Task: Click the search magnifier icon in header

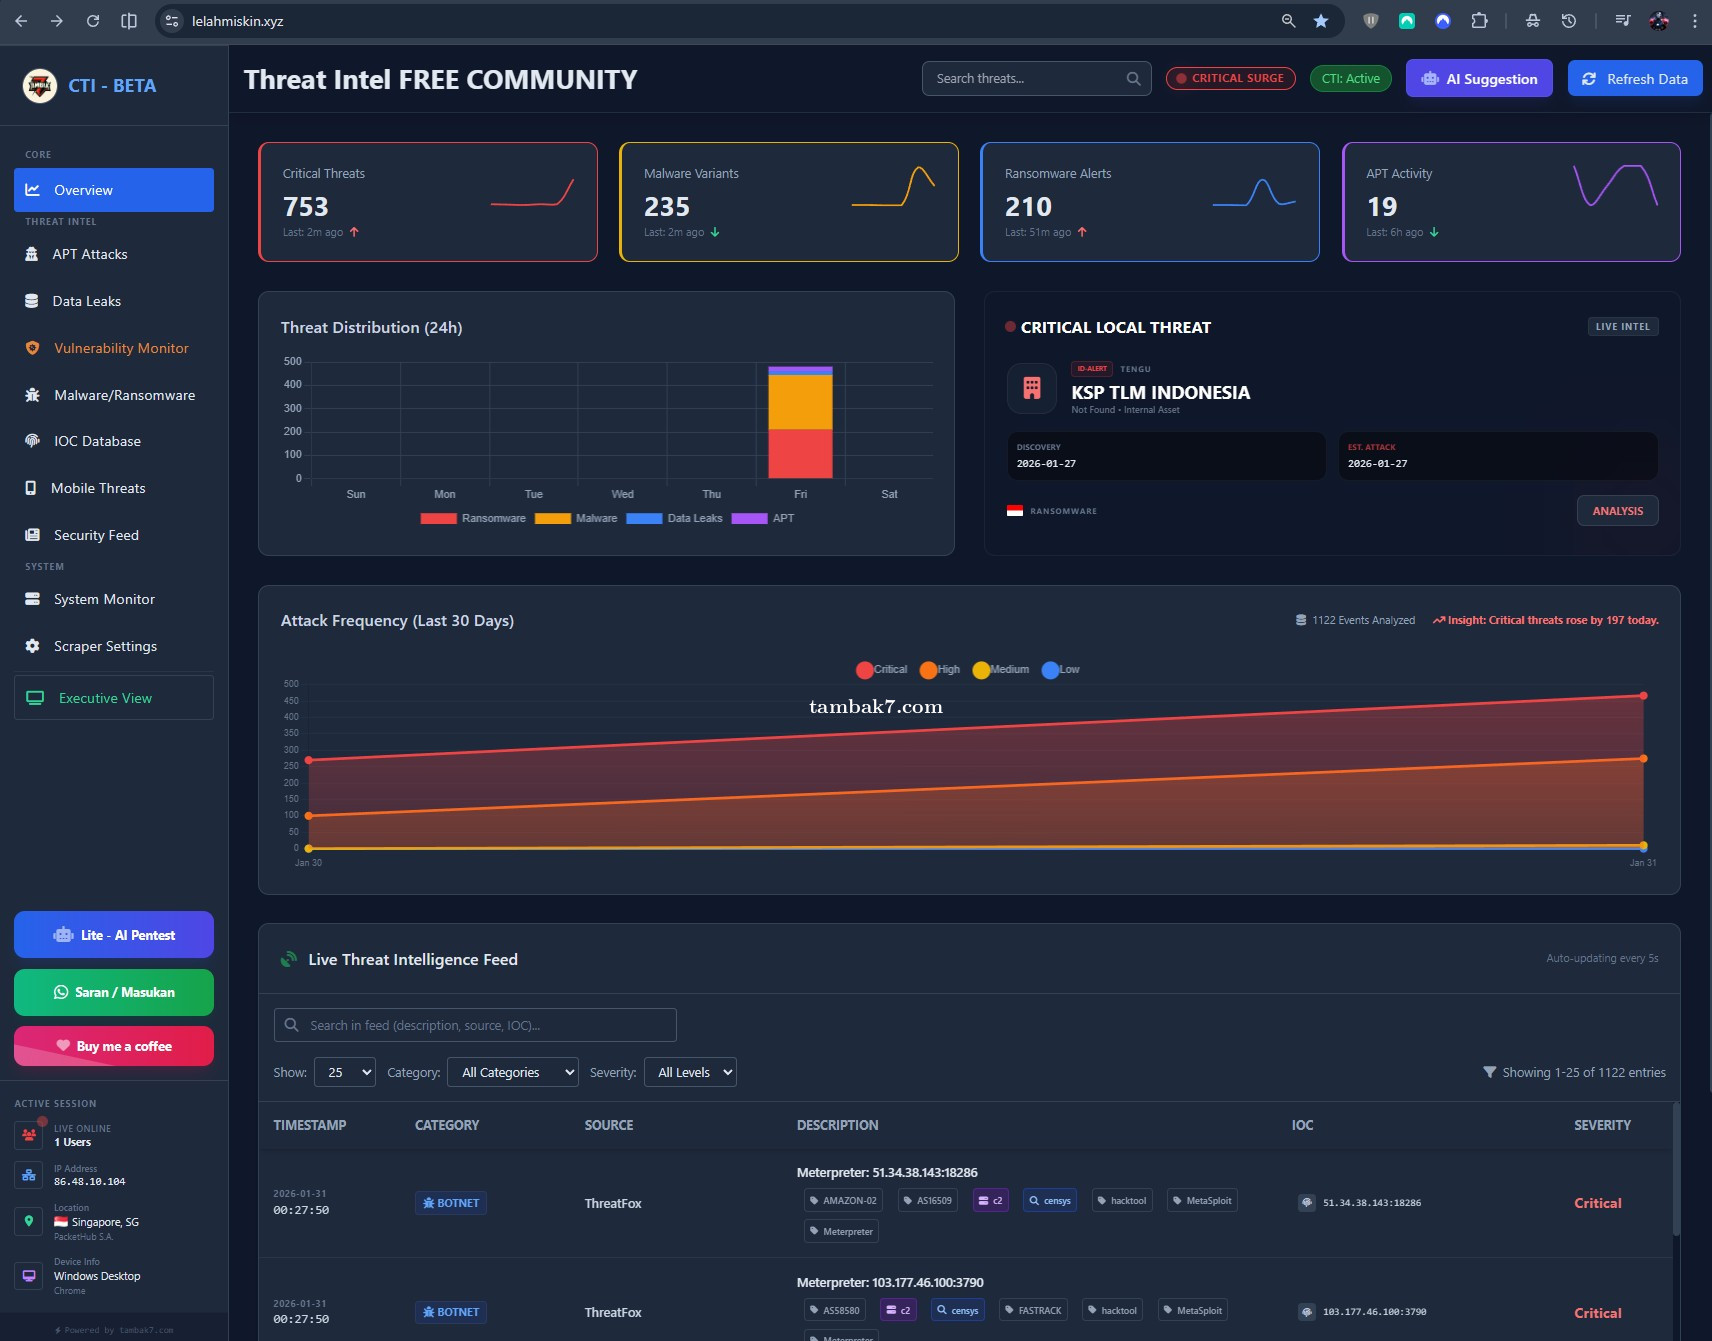Action: pos(1133,79)
